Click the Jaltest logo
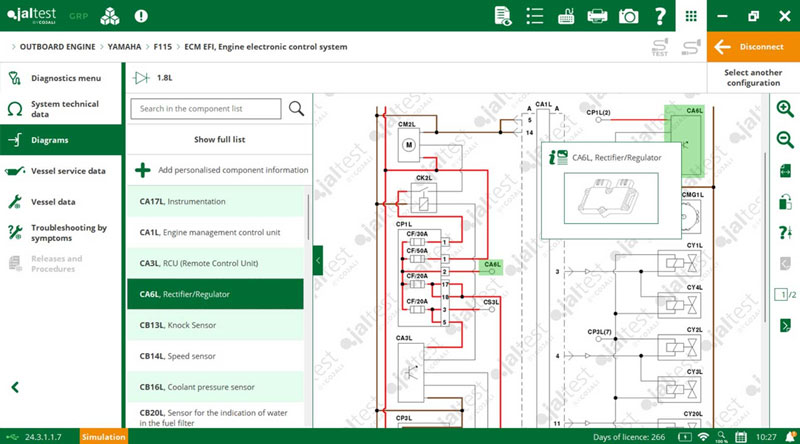This screenshot has height=444, width=800. pyautogui.click(x=32, y=15)
